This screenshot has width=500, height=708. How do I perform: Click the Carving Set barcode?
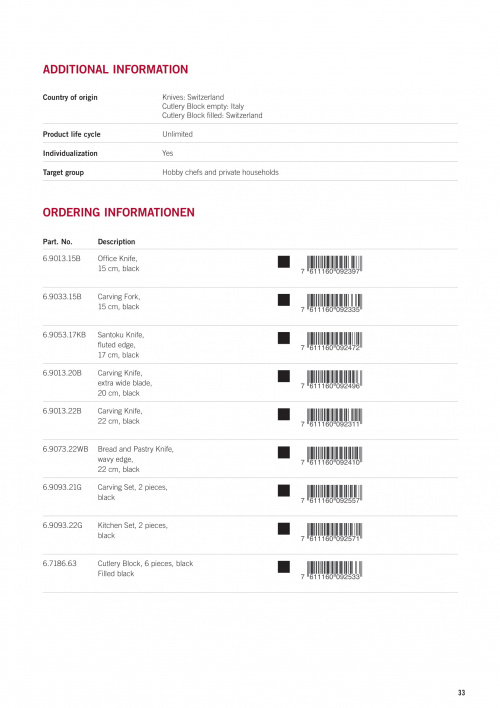click(332, 494)
